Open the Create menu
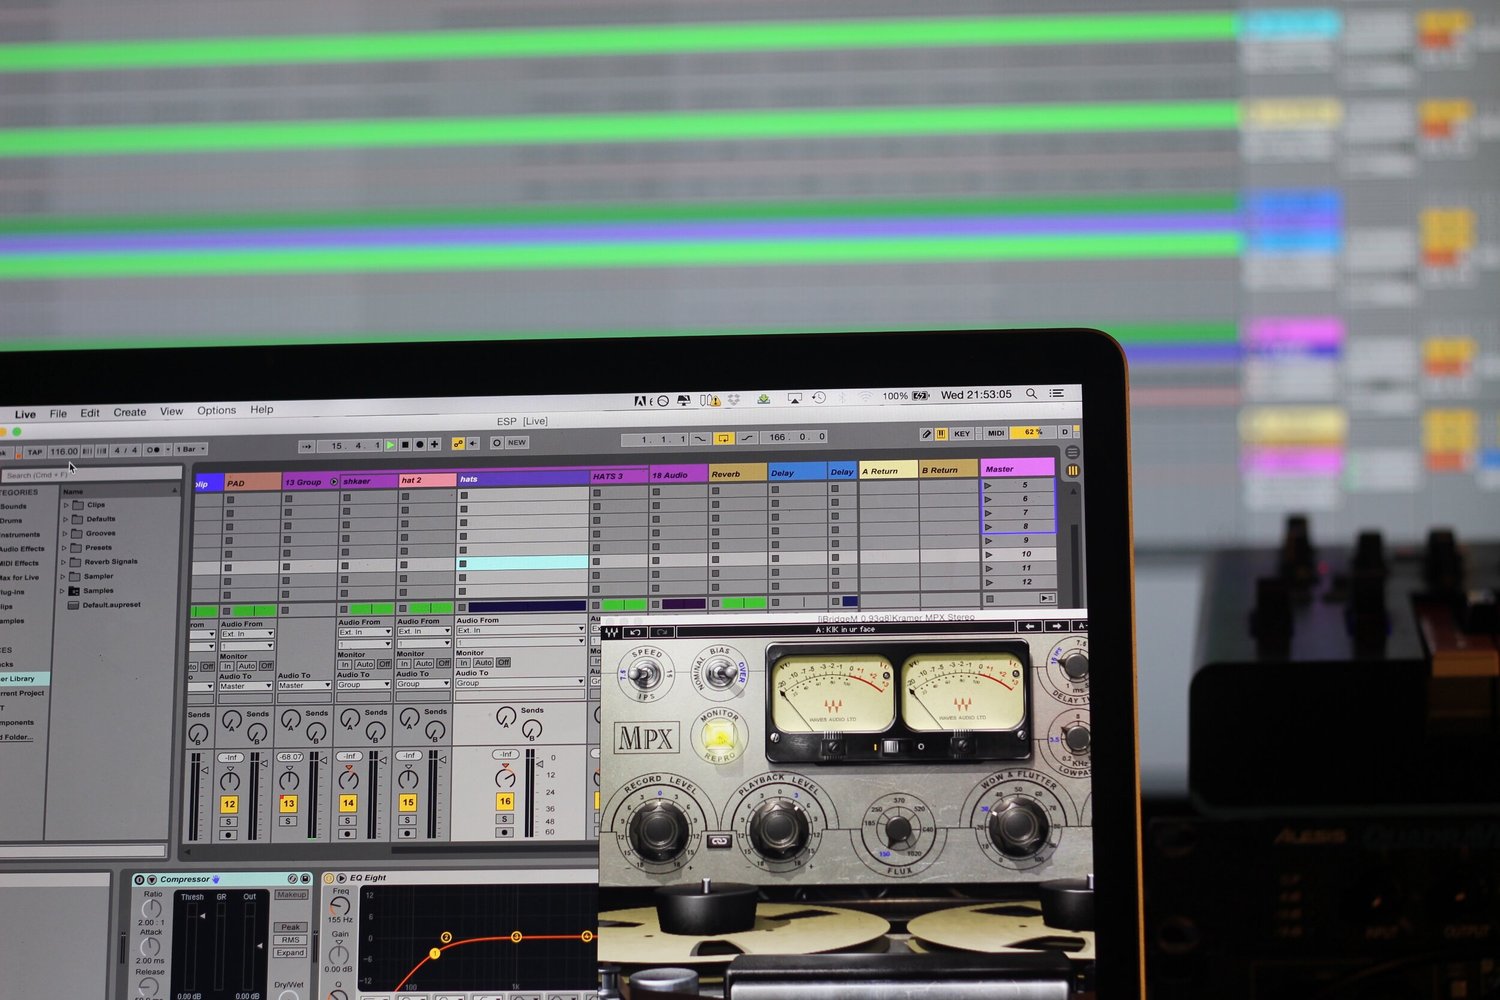1500x1000 pixels. tap(129, 412)
